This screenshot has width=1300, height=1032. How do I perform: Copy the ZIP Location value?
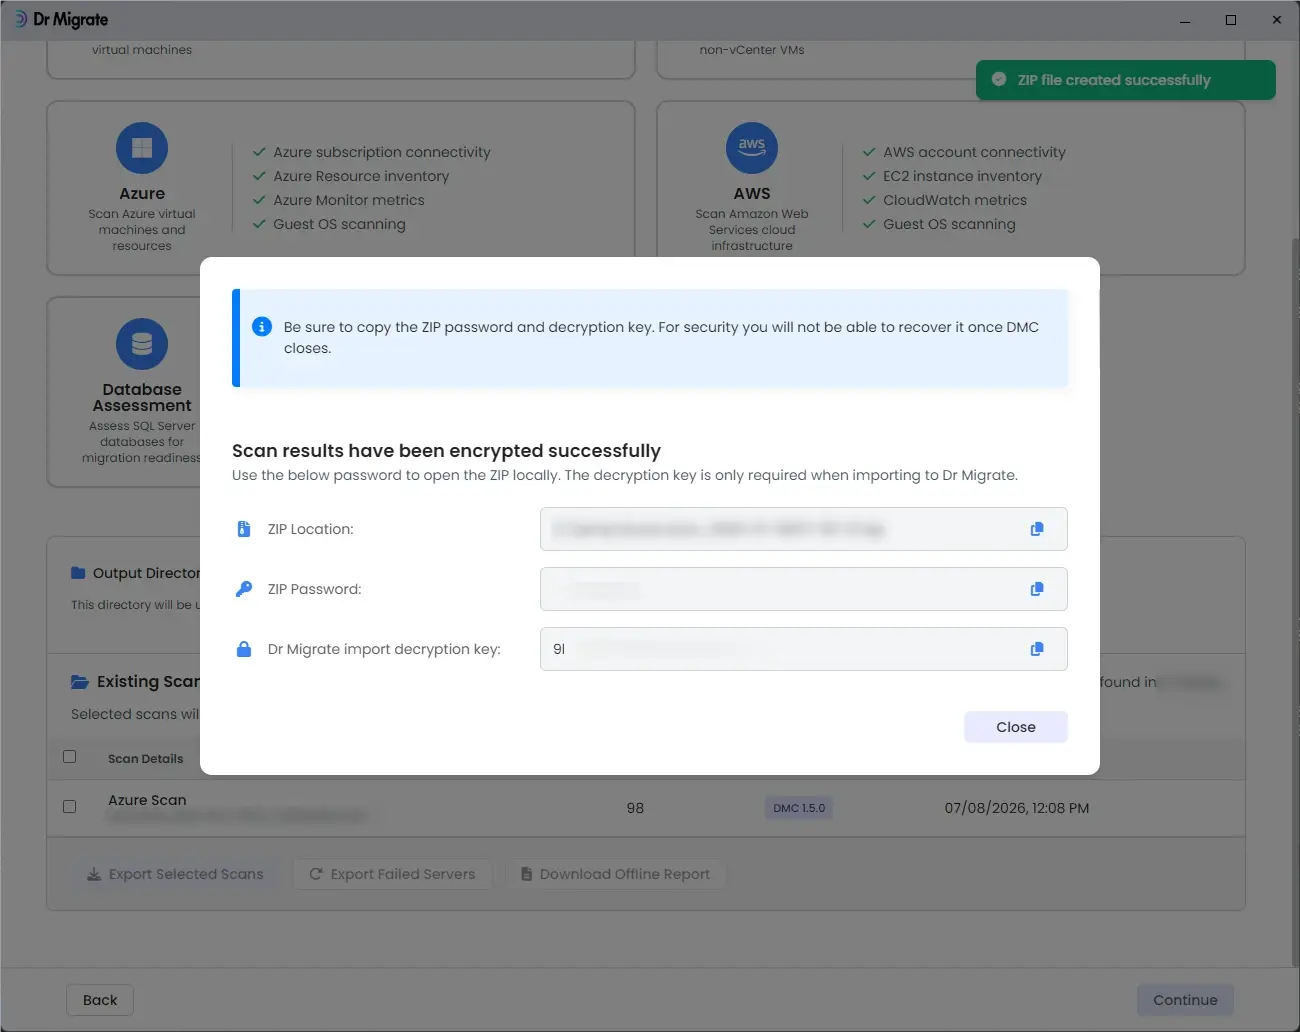point(1037,529)
